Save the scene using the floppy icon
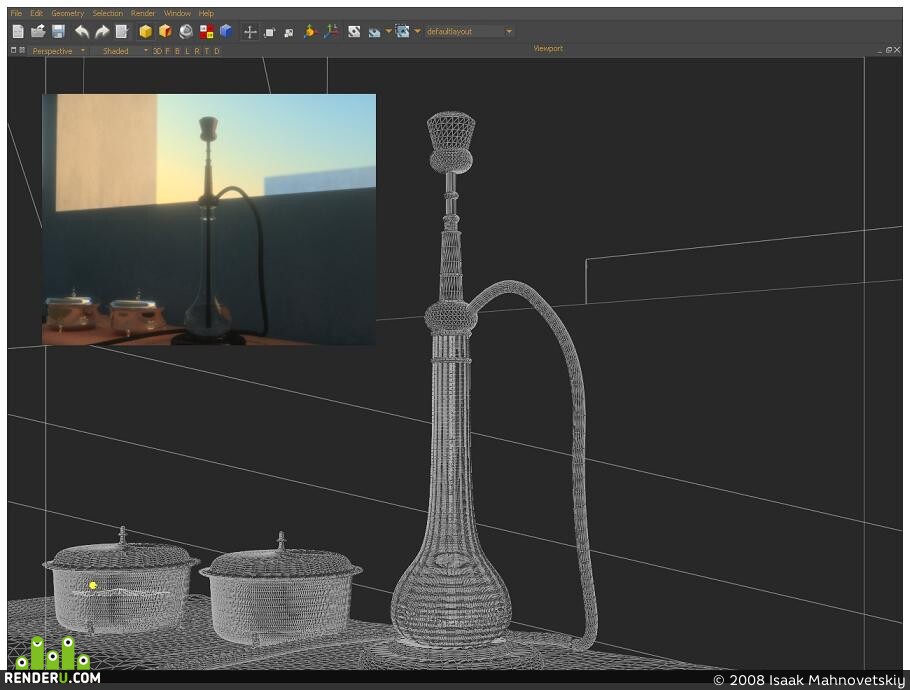 point(59,31)
